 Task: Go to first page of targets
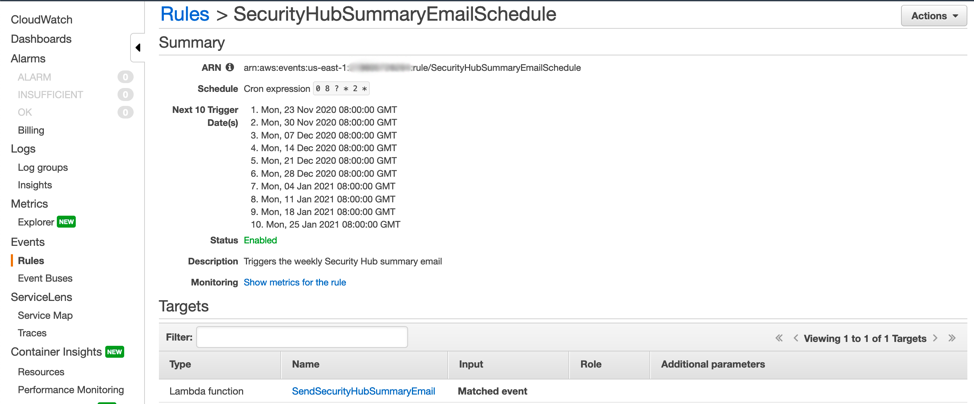(x=779, y=339)
